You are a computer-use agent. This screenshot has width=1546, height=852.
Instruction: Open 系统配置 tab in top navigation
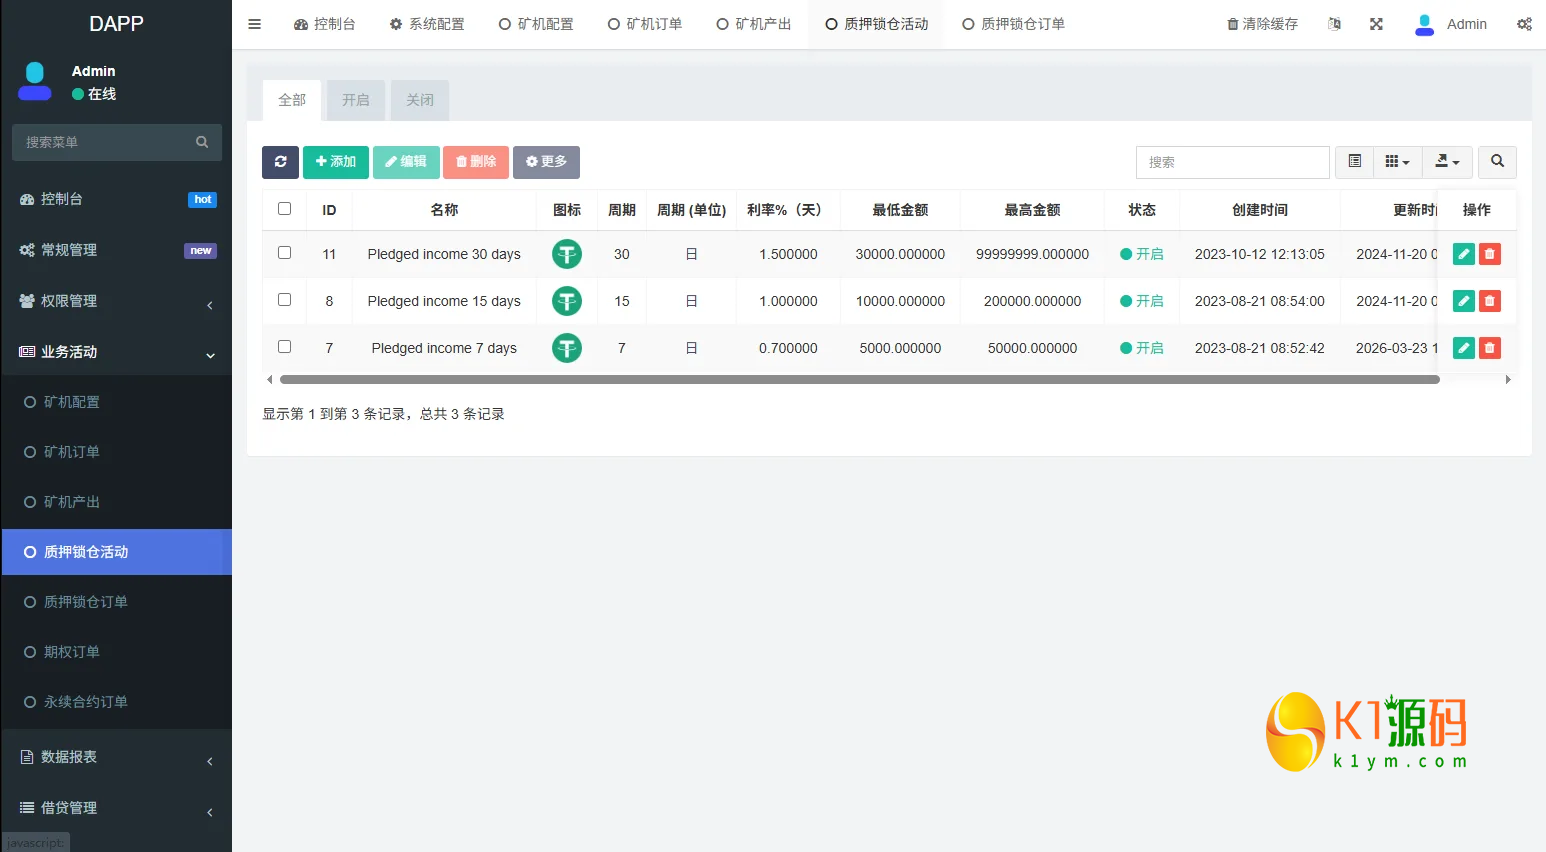(427, 24)
